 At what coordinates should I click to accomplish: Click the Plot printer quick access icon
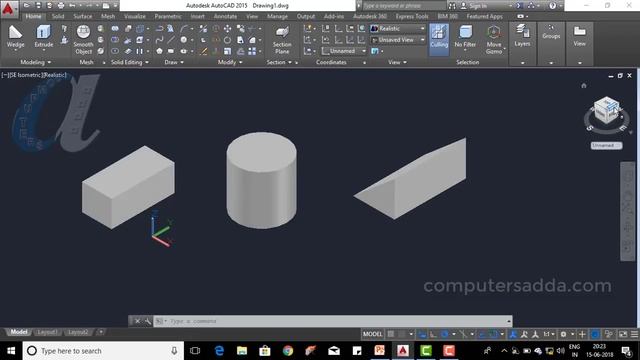click(61, 6)
